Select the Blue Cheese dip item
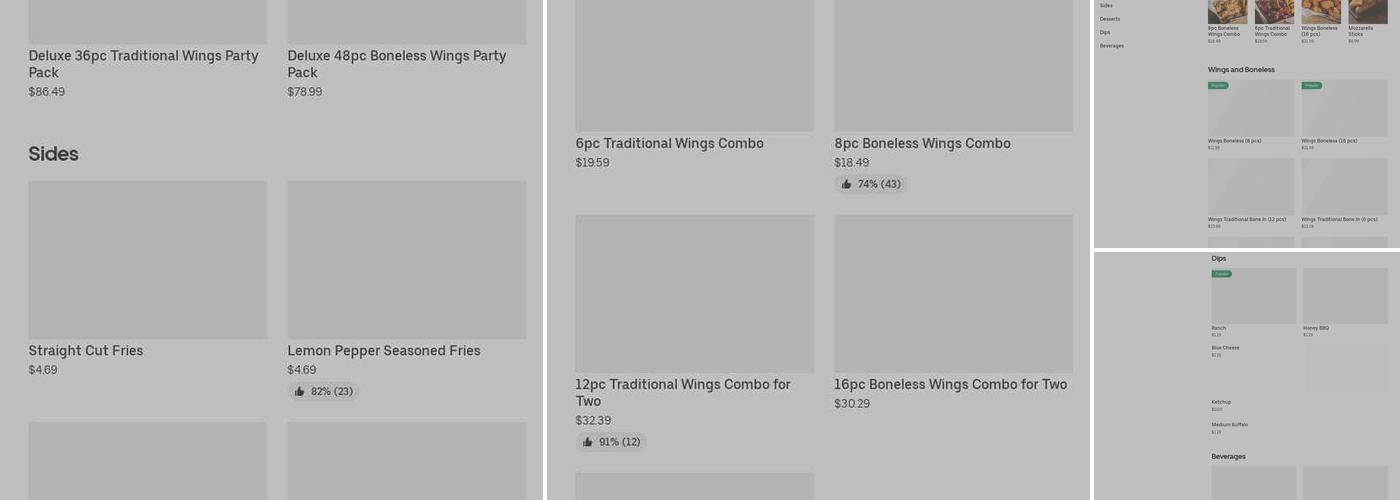The height and width of the screenshot is (500, 1400). (1225, 348)
